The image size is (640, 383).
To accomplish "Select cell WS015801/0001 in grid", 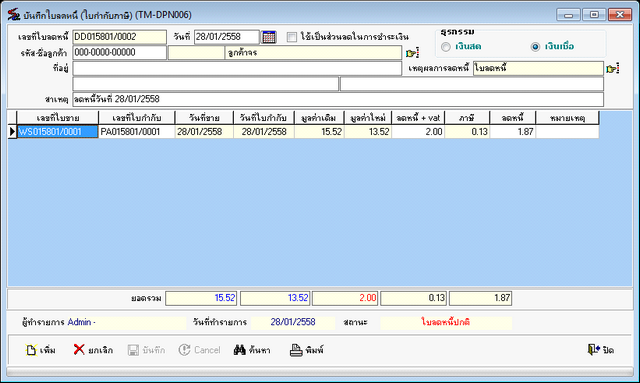I will point(58,132).
